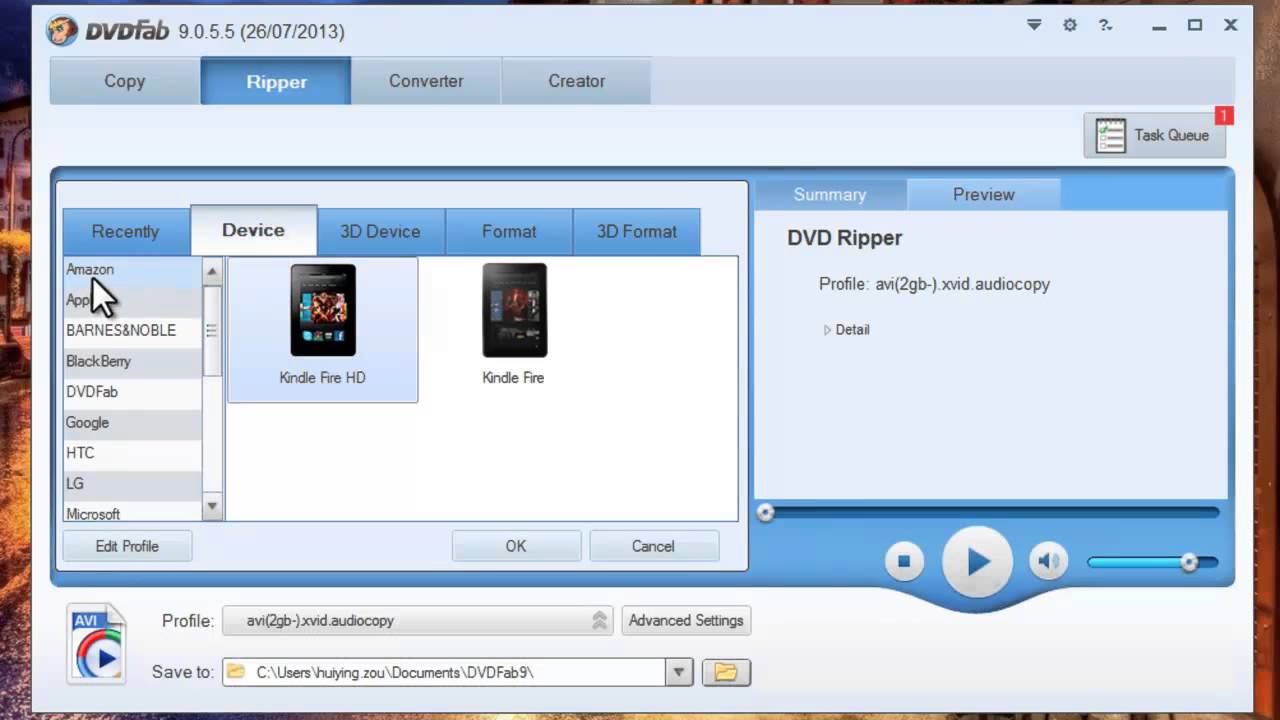The width and height of the screenshot is (1280, 720).
Task: Open the title bar dropdown menu arrow
Action: (x=1034, y=25)
